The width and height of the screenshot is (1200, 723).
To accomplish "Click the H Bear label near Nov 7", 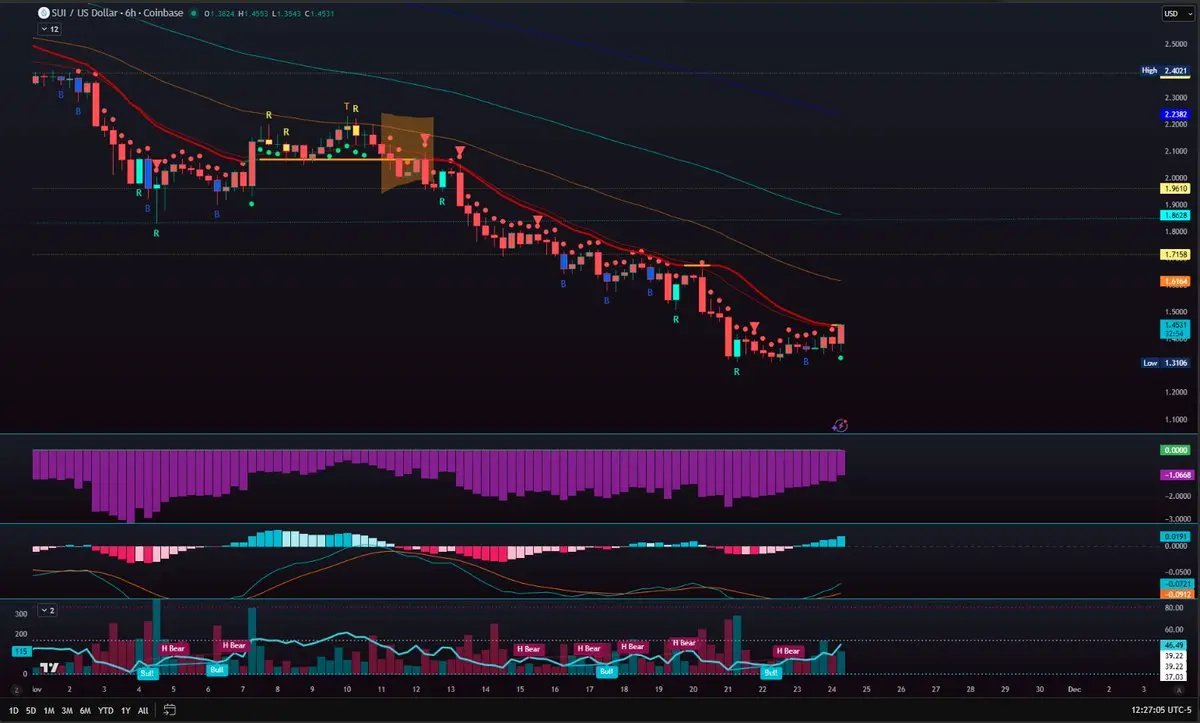I will (234, 645).
